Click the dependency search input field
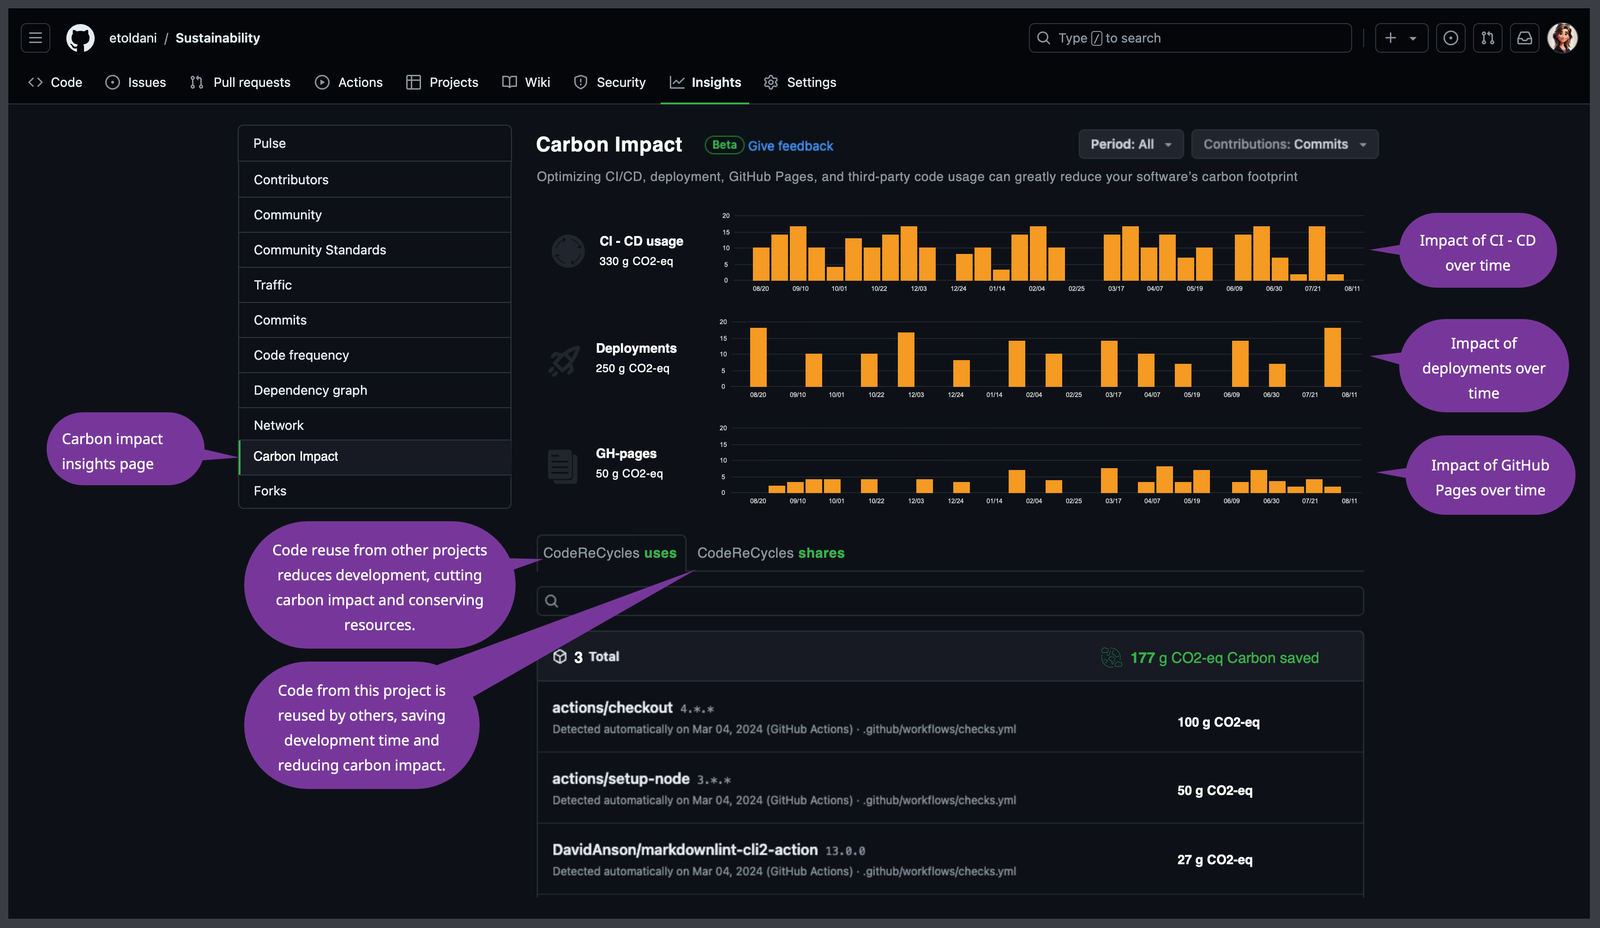1600x928 pixels. click(950, 601)
